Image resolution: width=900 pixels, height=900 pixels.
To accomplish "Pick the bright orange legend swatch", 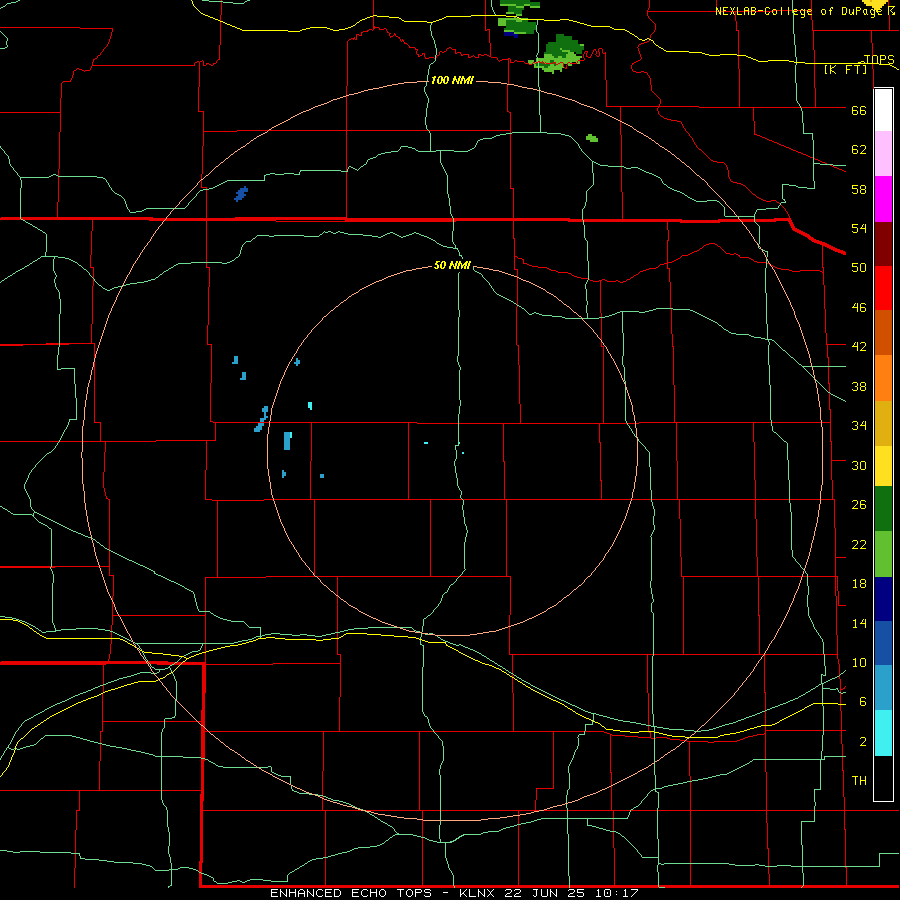I will (x=883, y=378).
